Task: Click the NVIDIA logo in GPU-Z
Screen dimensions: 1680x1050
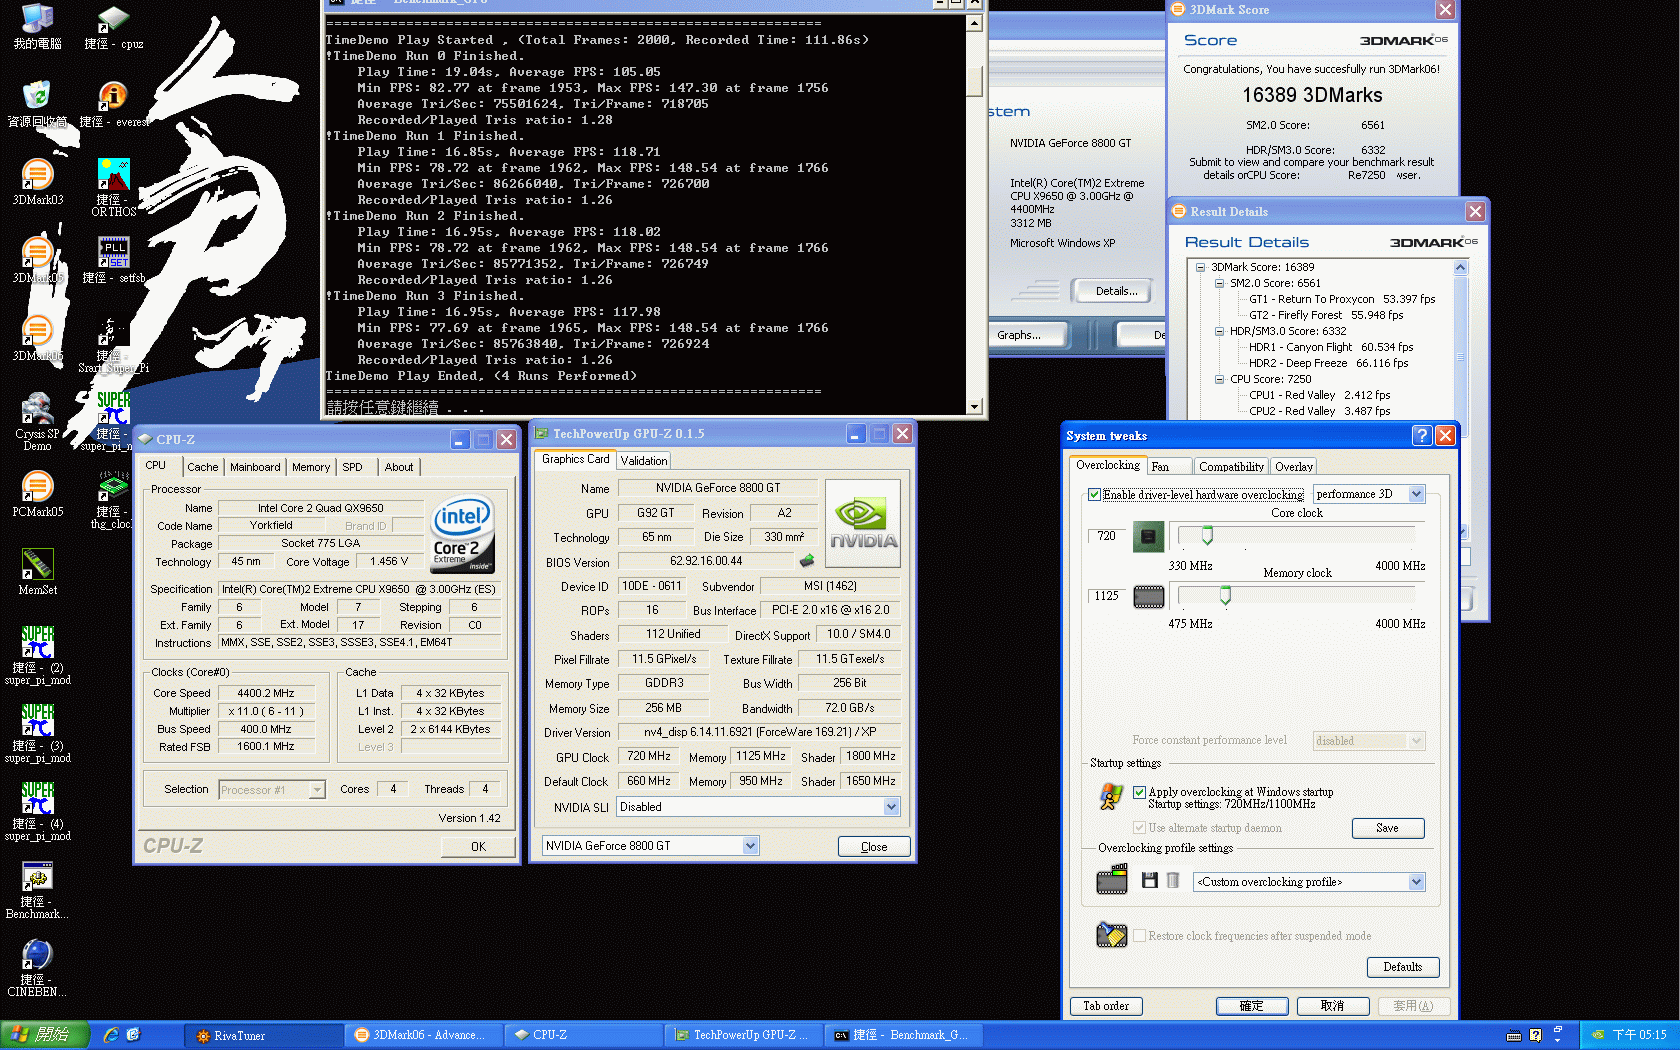Action: (x=862, y=525)
